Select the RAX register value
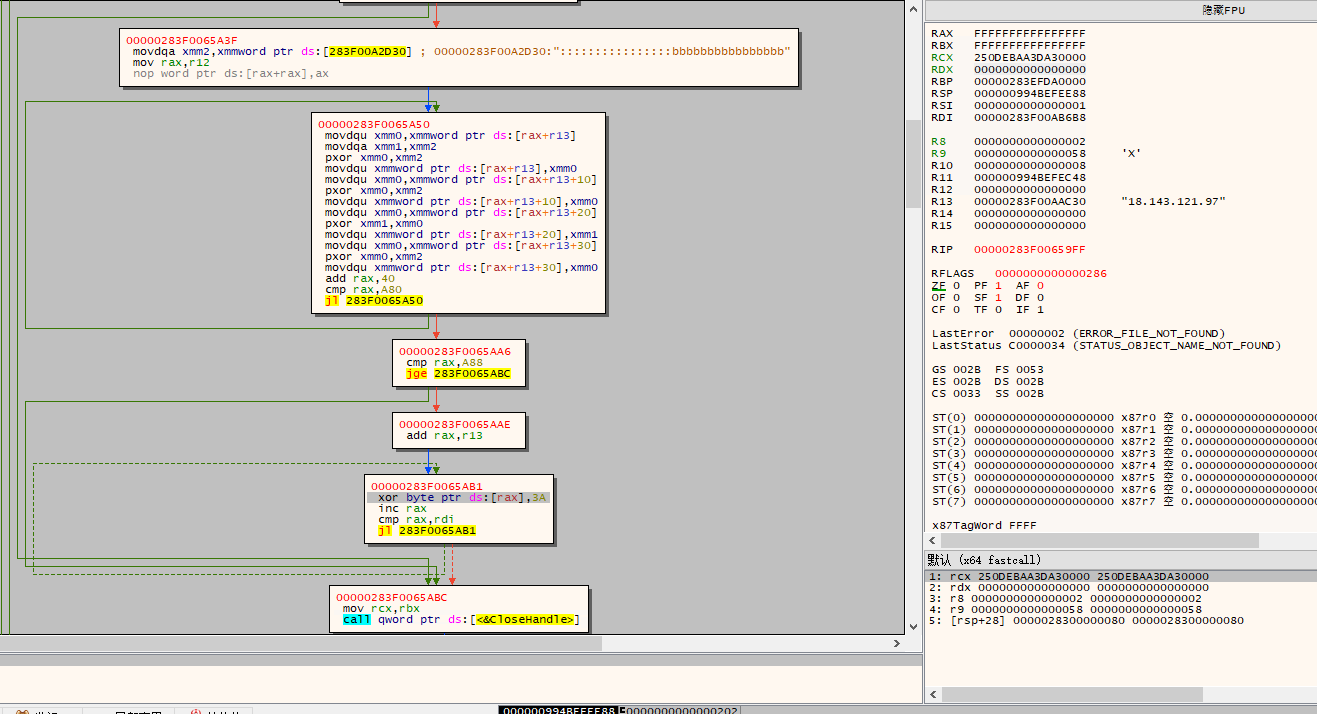Viewport: 1317px width, 714px height. (1029, 33)
